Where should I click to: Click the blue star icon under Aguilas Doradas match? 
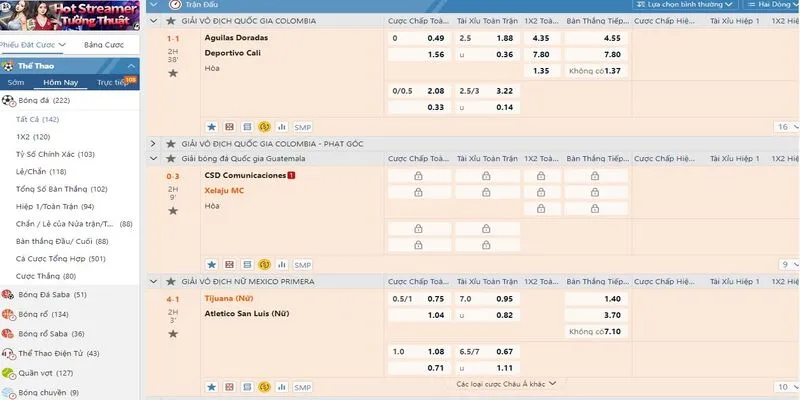(x=211, y=127)
